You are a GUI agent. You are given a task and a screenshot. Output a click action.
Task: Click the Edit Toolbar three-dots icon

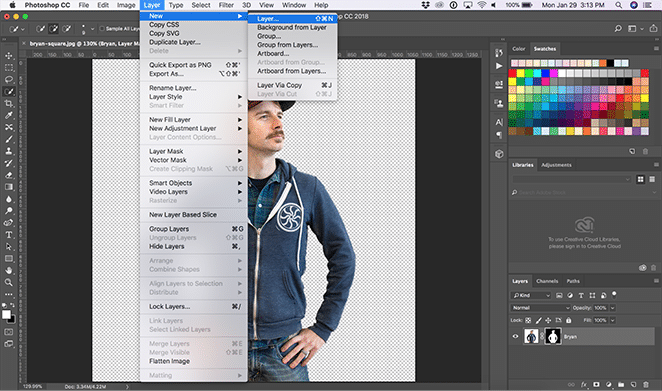[x=8, y=294]
